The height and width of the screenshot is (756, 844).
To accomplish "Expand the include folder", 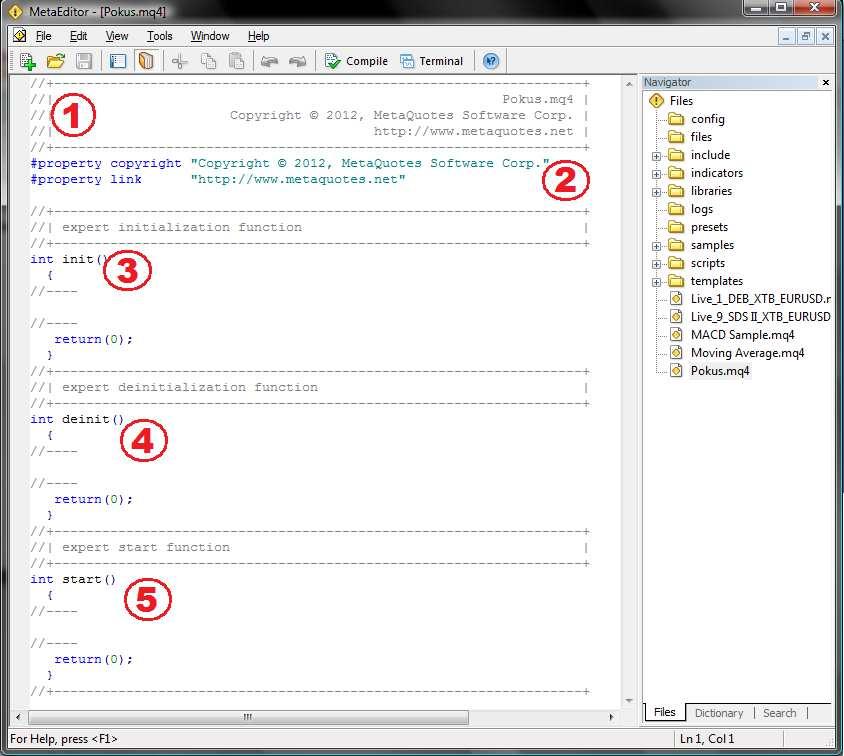I will click(656, 156).
